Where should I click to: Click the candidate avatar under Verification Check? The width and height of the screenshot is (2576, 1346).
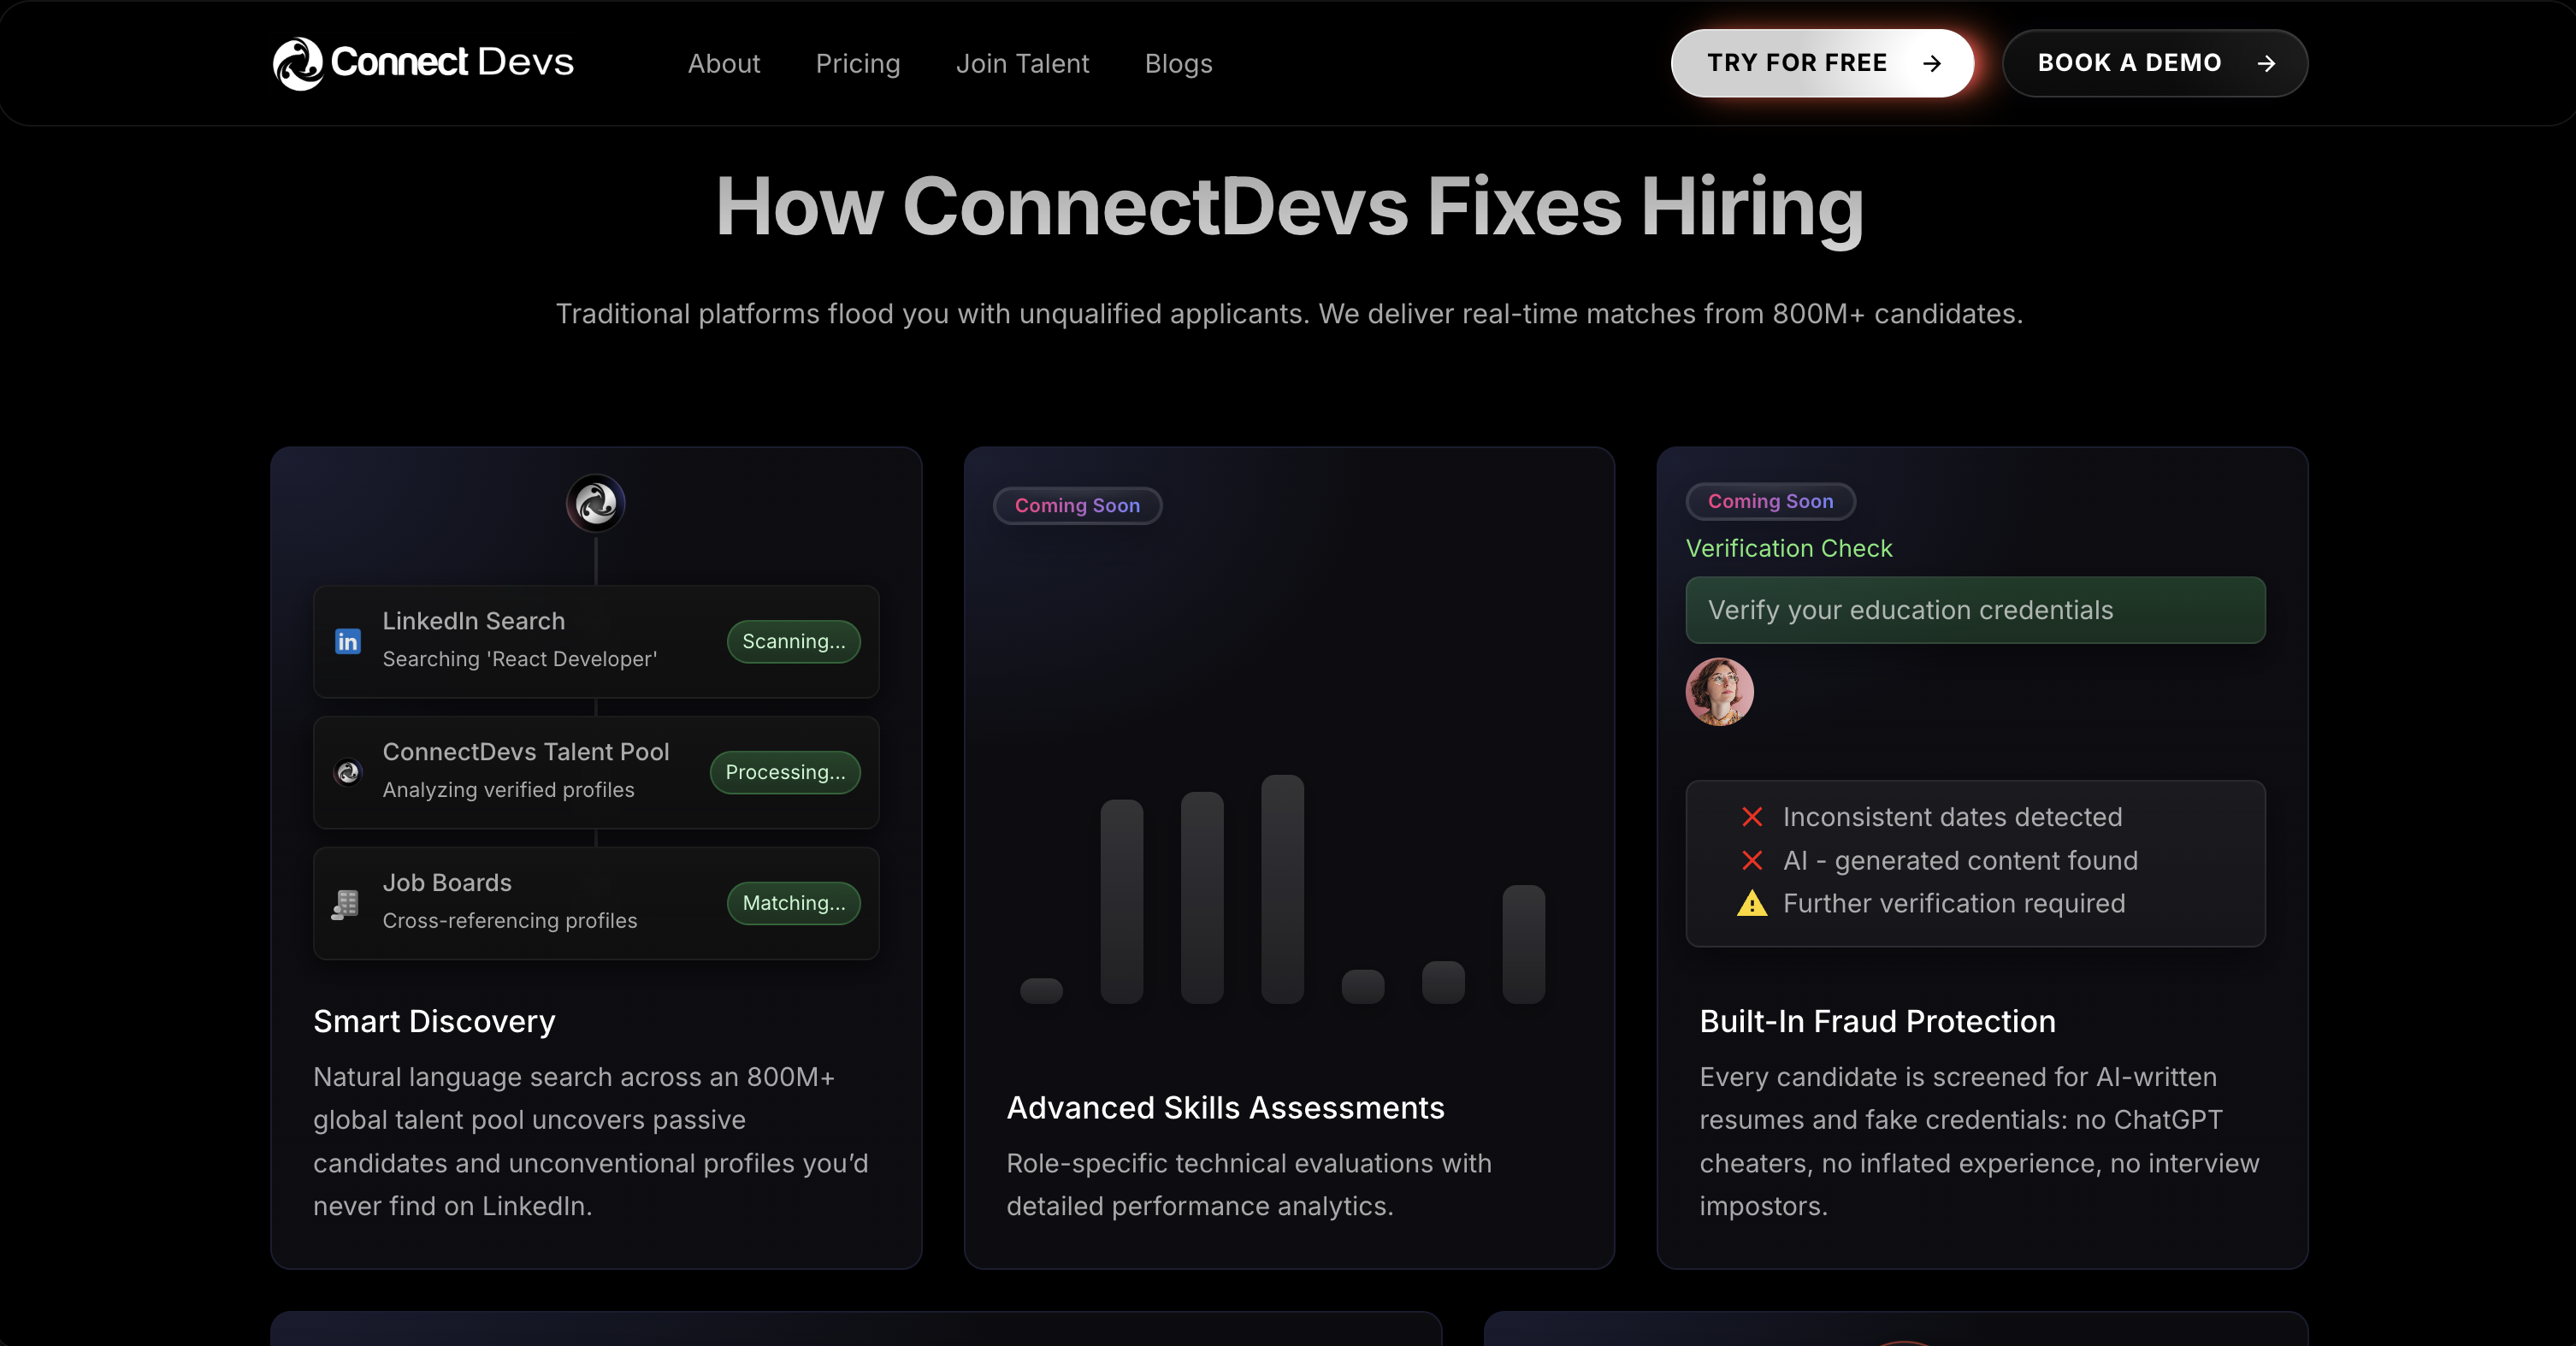(1719, 691)
